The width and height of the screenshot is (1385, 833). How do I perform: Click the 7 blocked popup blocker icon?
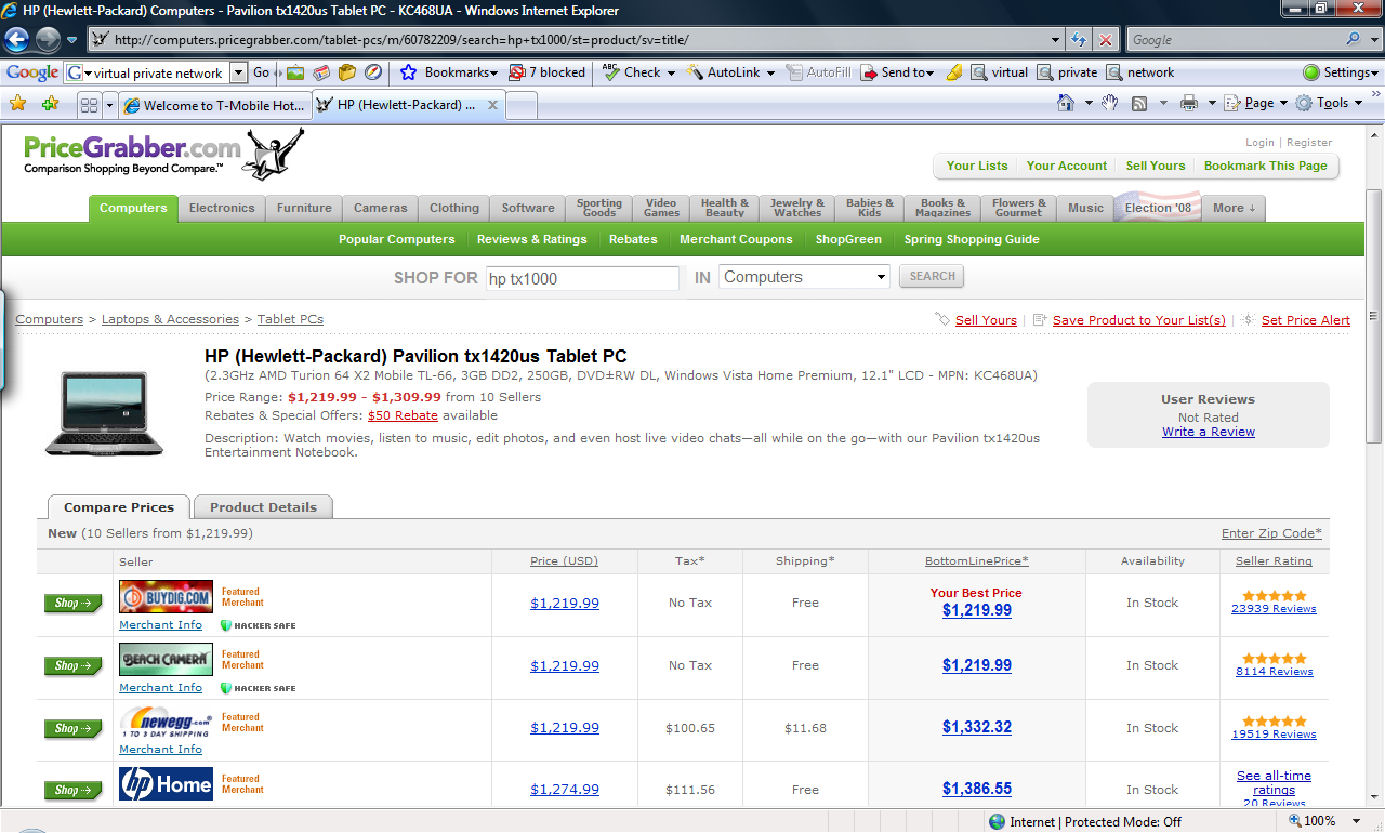[546, 72]
